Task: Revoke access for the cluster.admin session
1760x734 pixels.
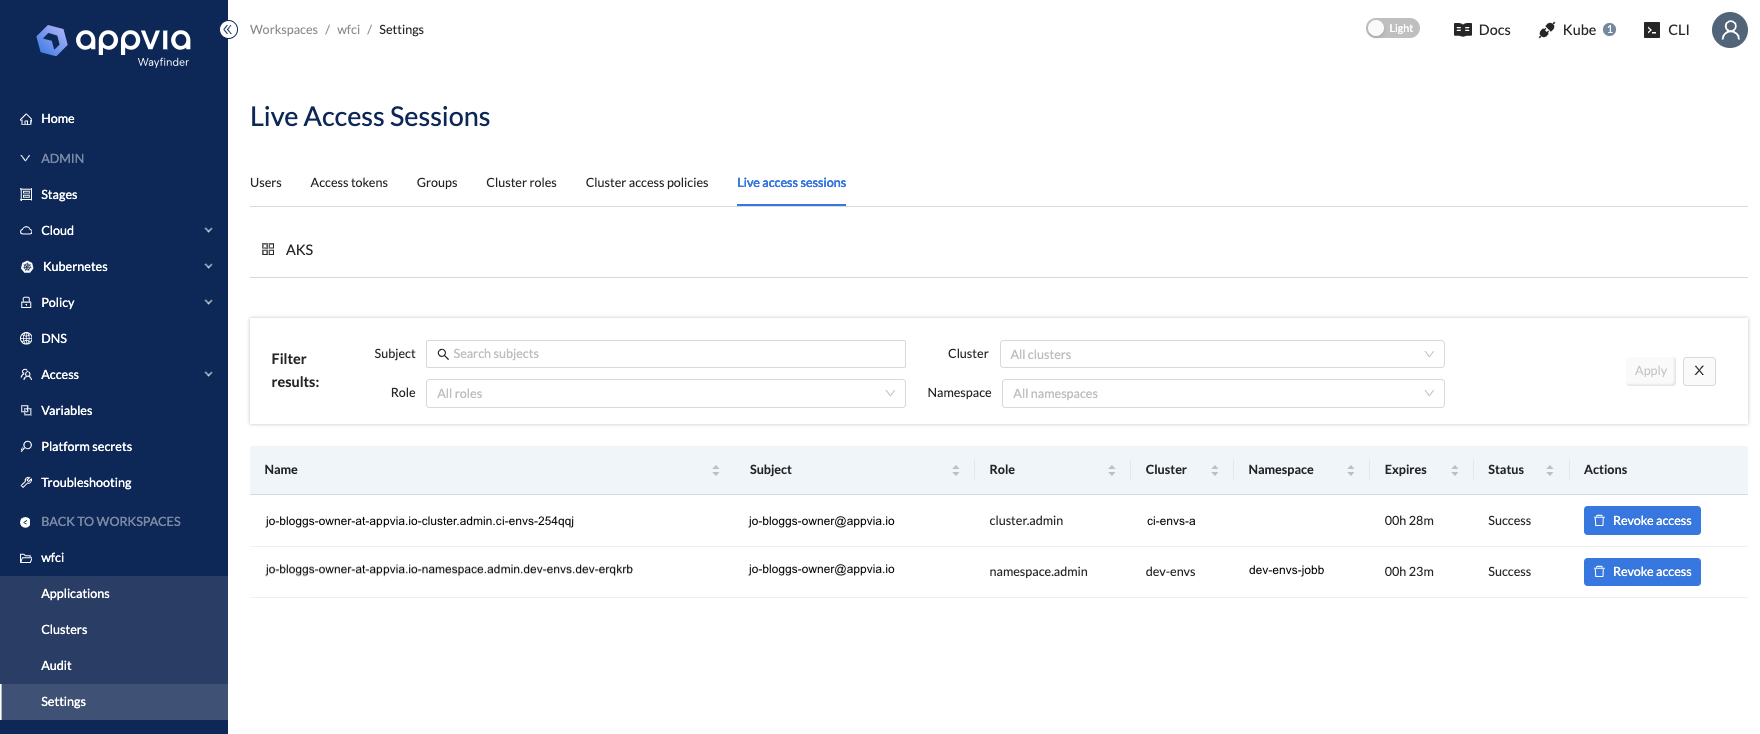Action: (x=1642, y=521)
